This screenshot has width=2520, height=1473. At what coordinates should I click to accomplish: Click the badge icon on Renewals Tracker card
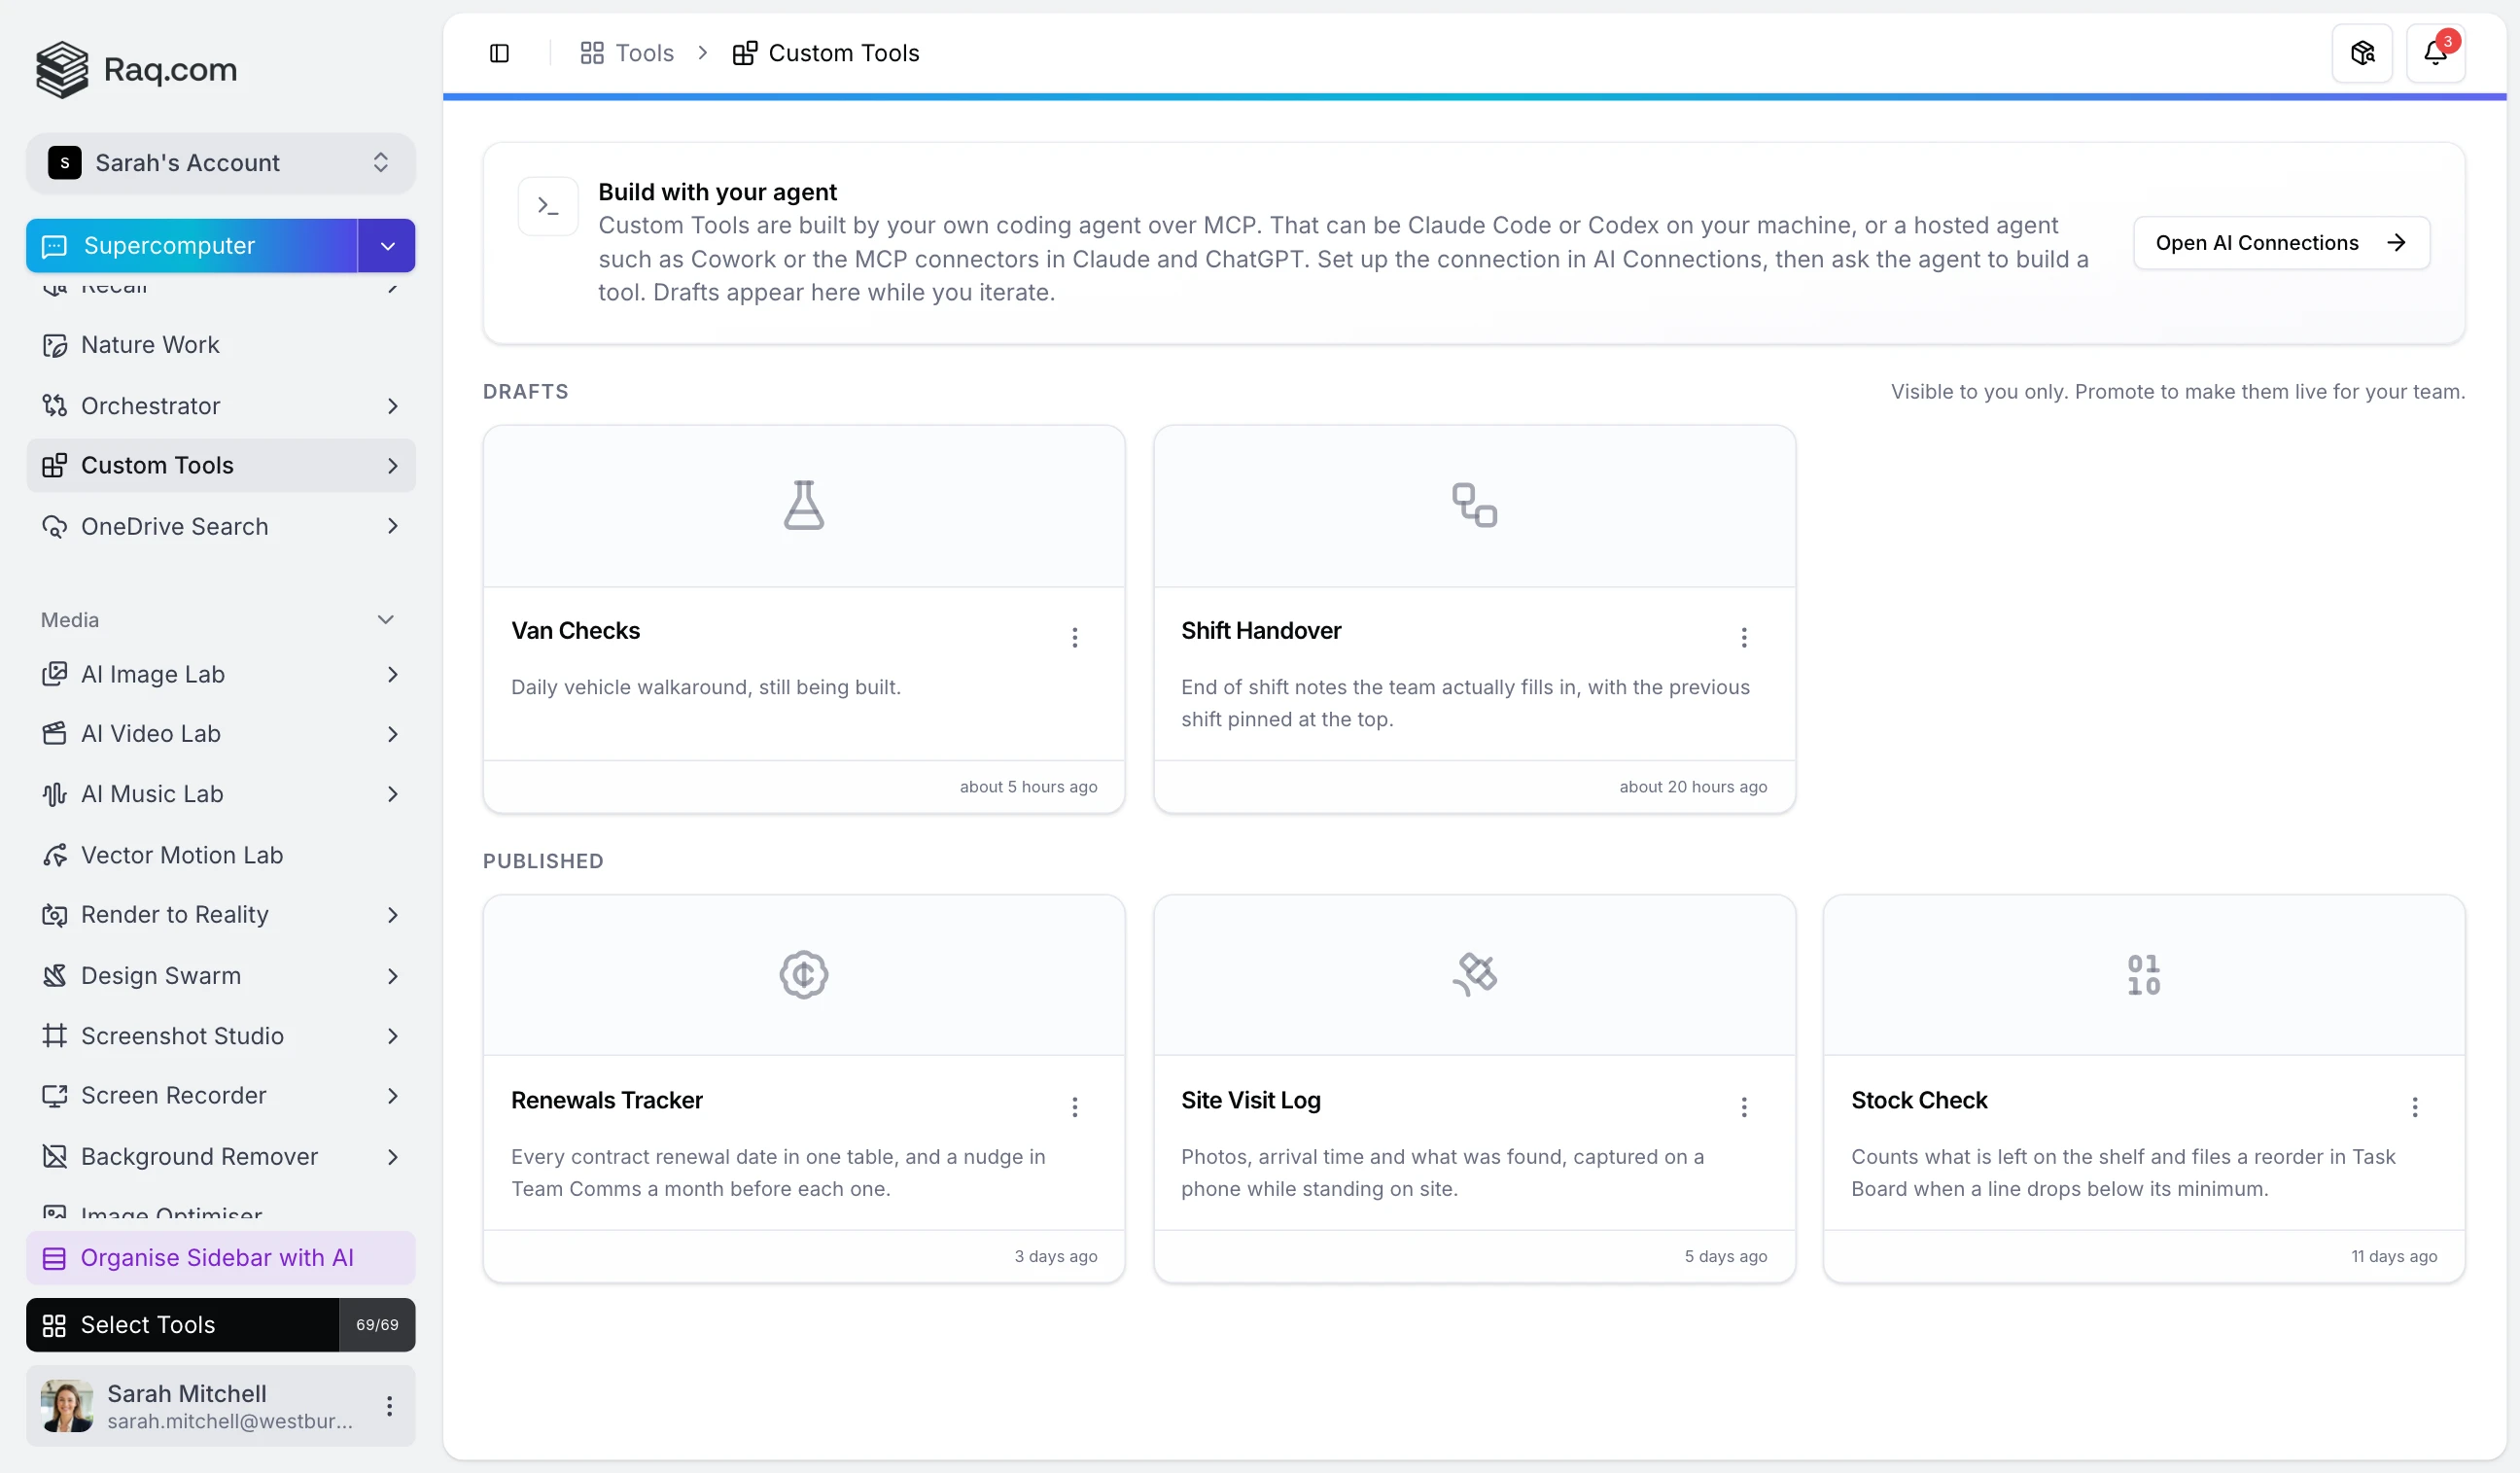[x=803, y=975]
